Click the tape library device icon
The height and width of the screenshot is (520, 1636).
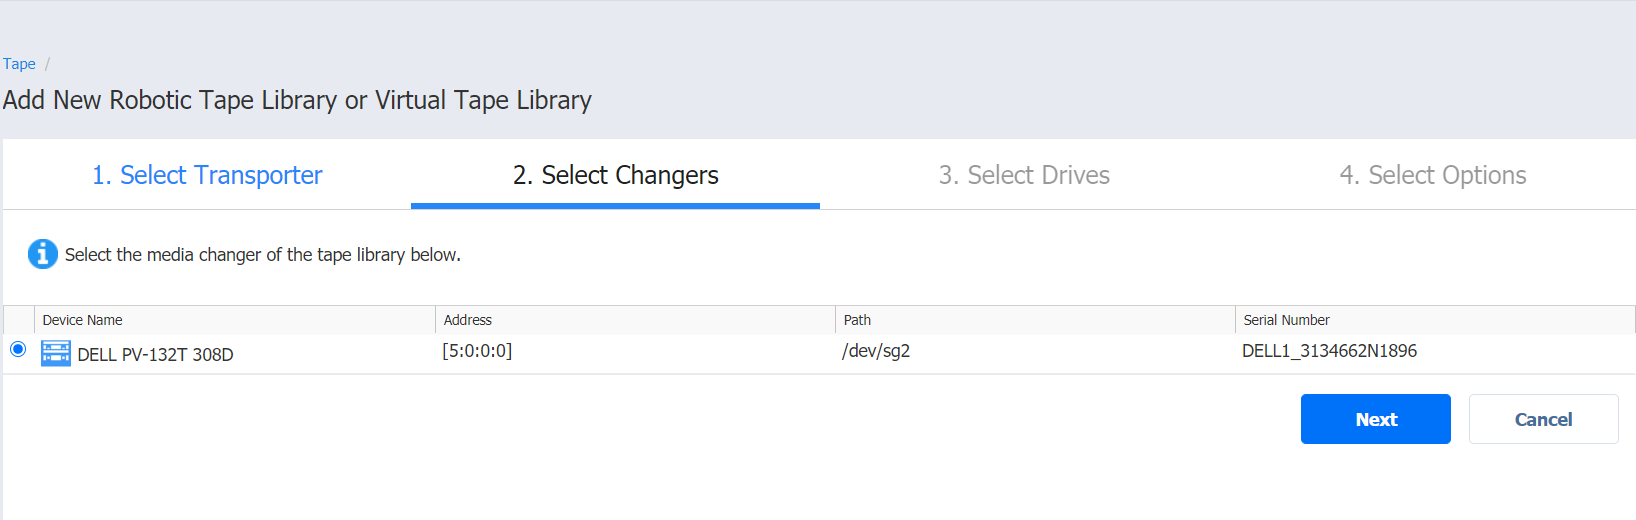(x=56, y=353)
